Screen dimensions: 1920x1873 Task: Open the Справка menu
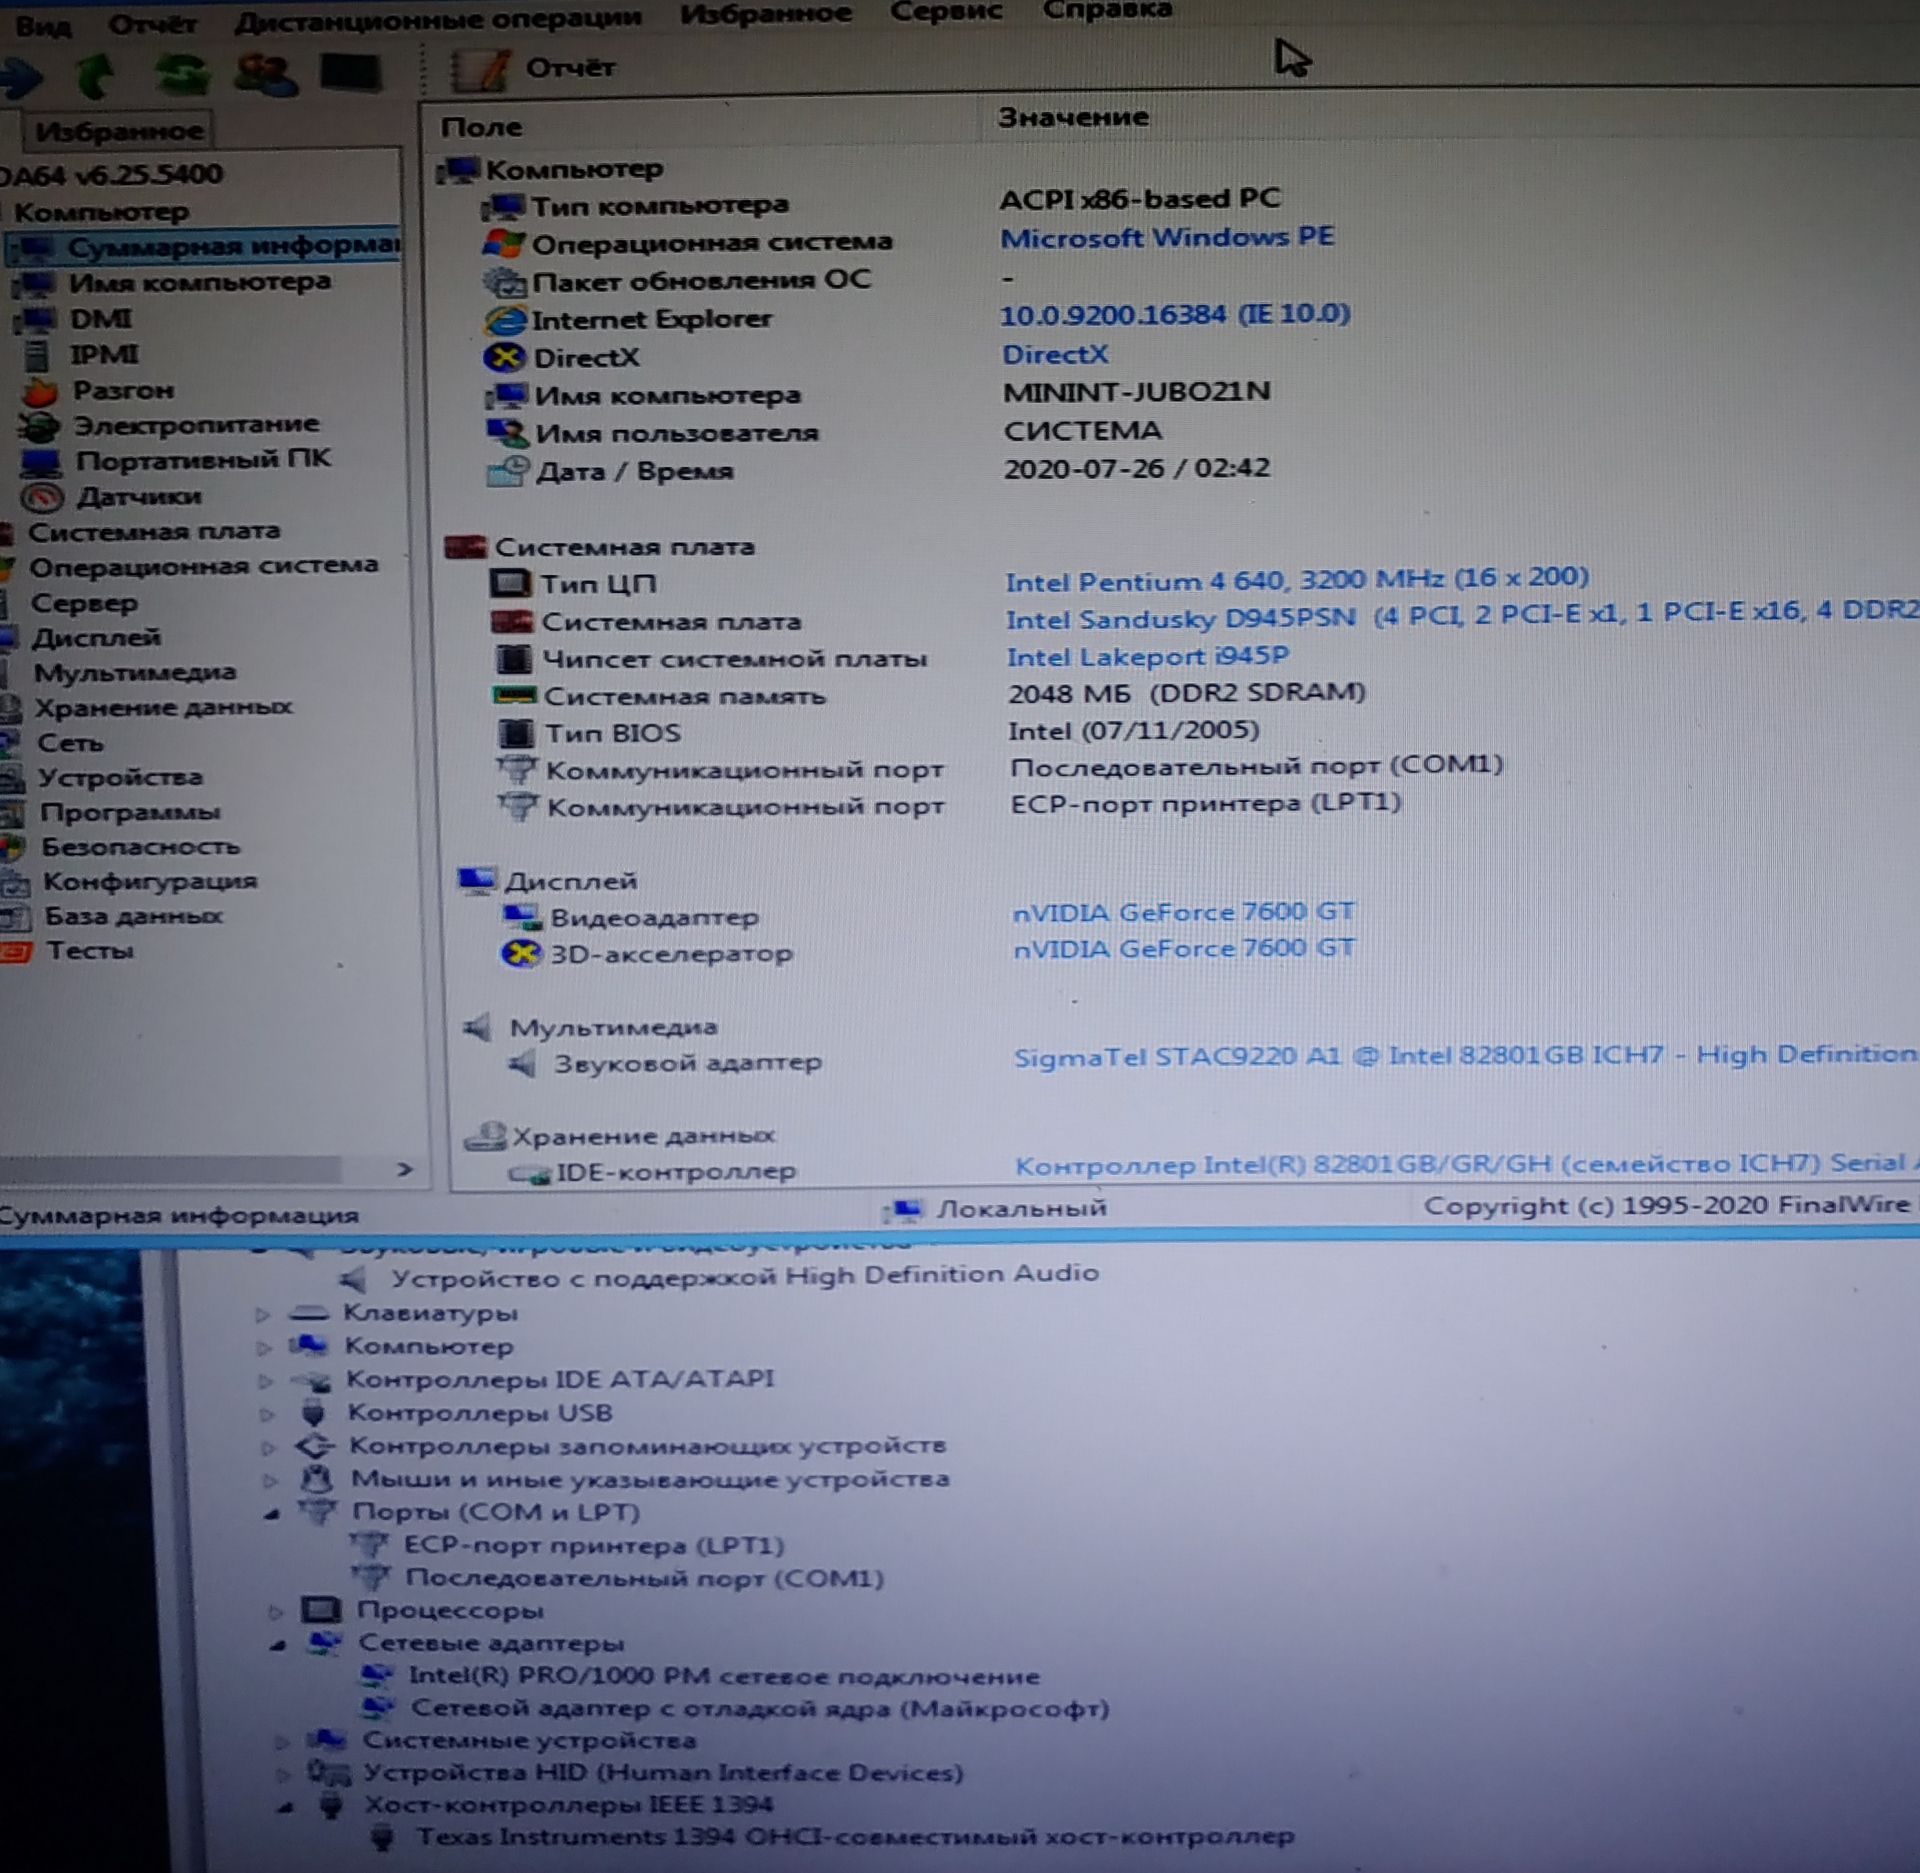[x=1106, y=11]
